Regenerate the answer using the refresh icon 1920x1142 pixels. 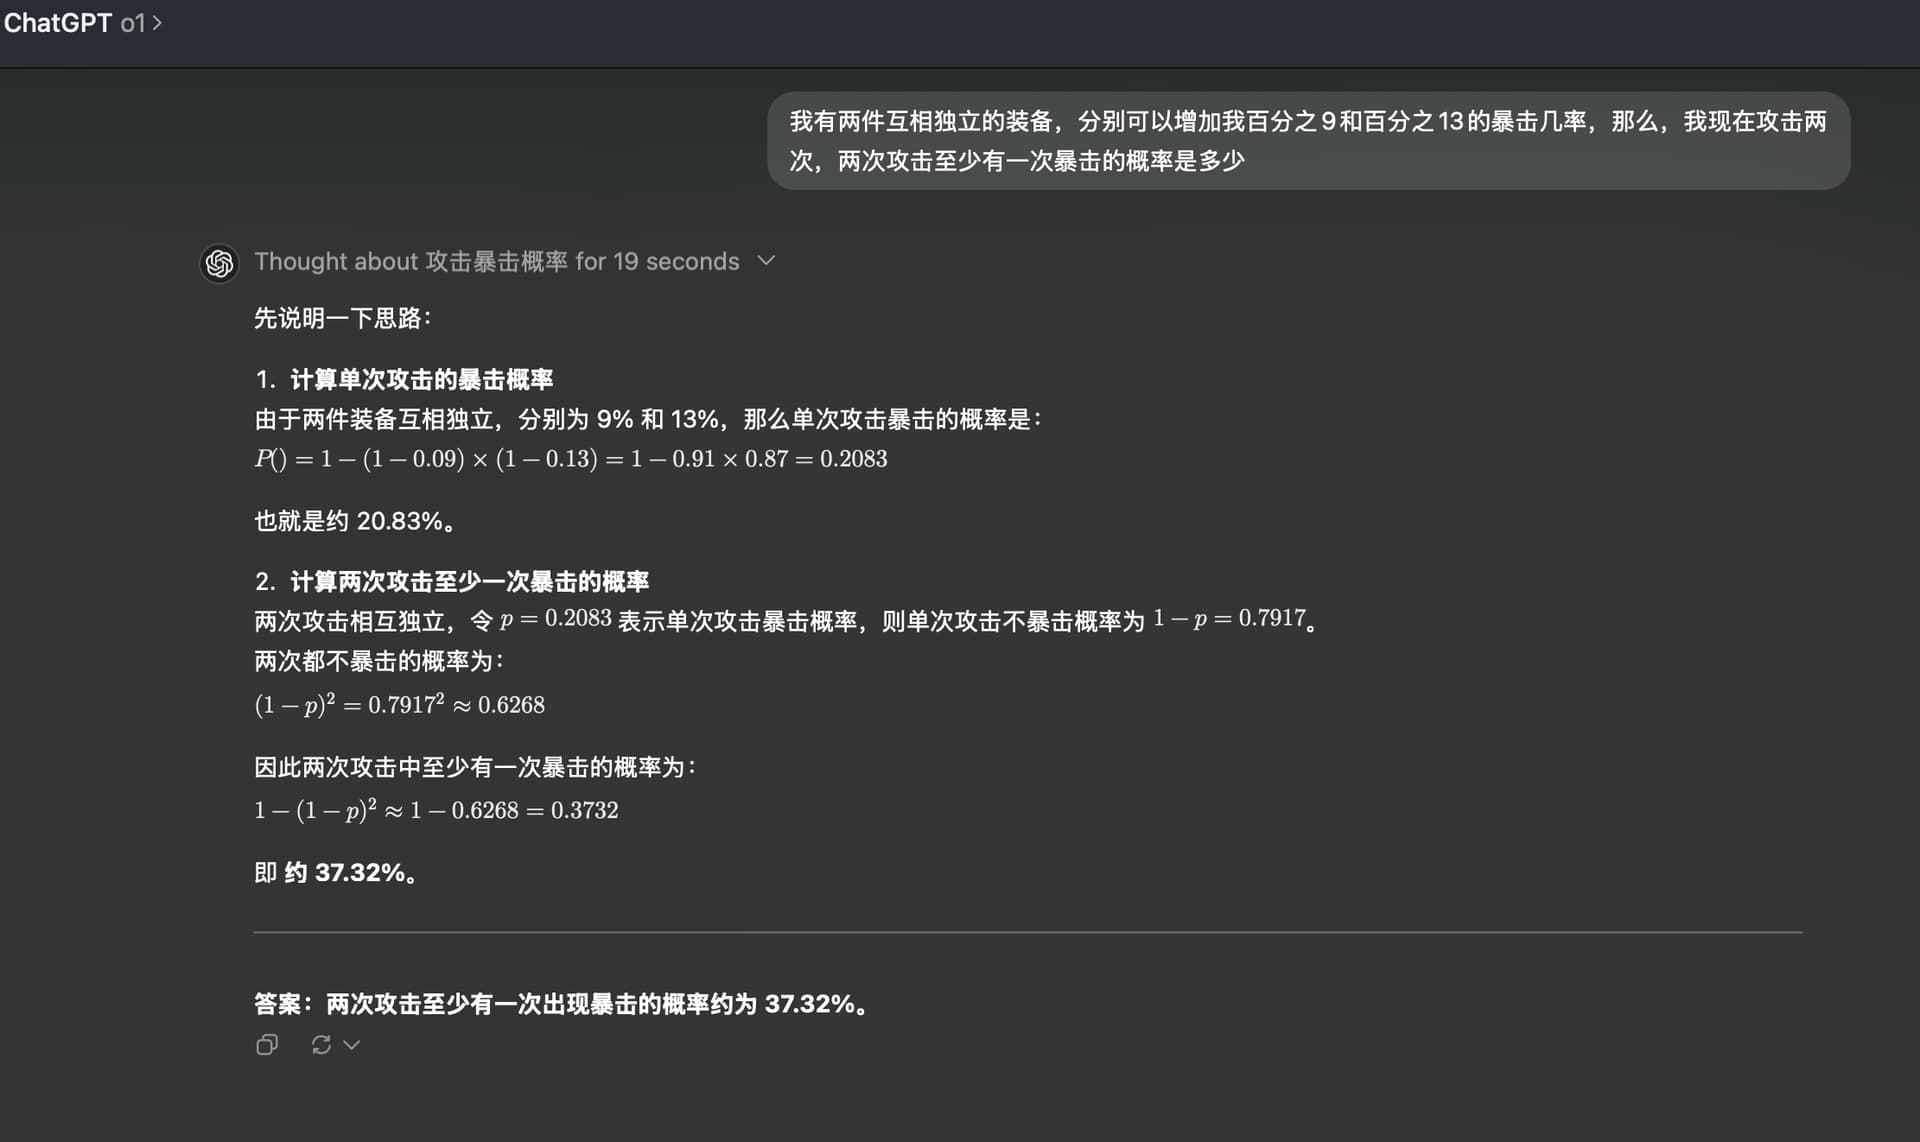[x=321, y=1045]
